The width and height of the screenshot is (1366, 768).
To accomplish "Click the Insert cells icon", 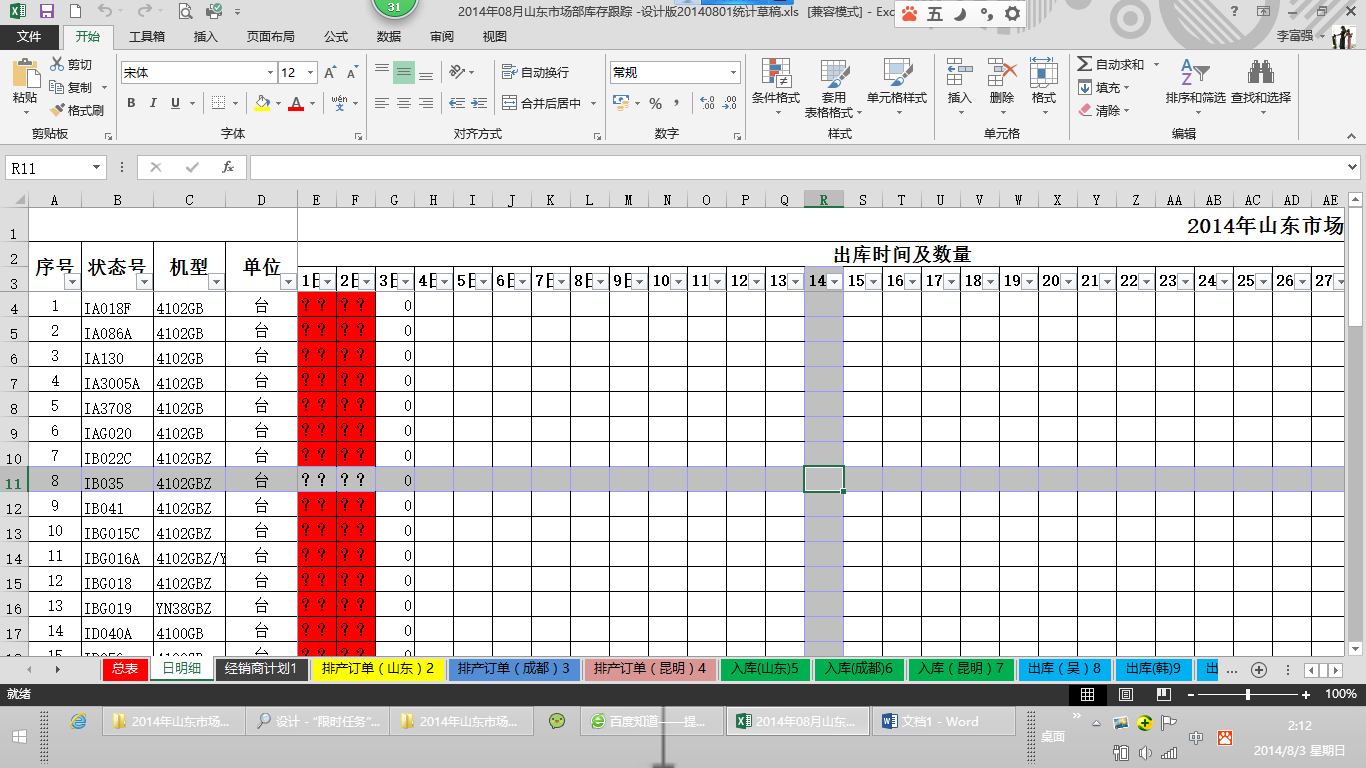I will (x=959, y=73).
